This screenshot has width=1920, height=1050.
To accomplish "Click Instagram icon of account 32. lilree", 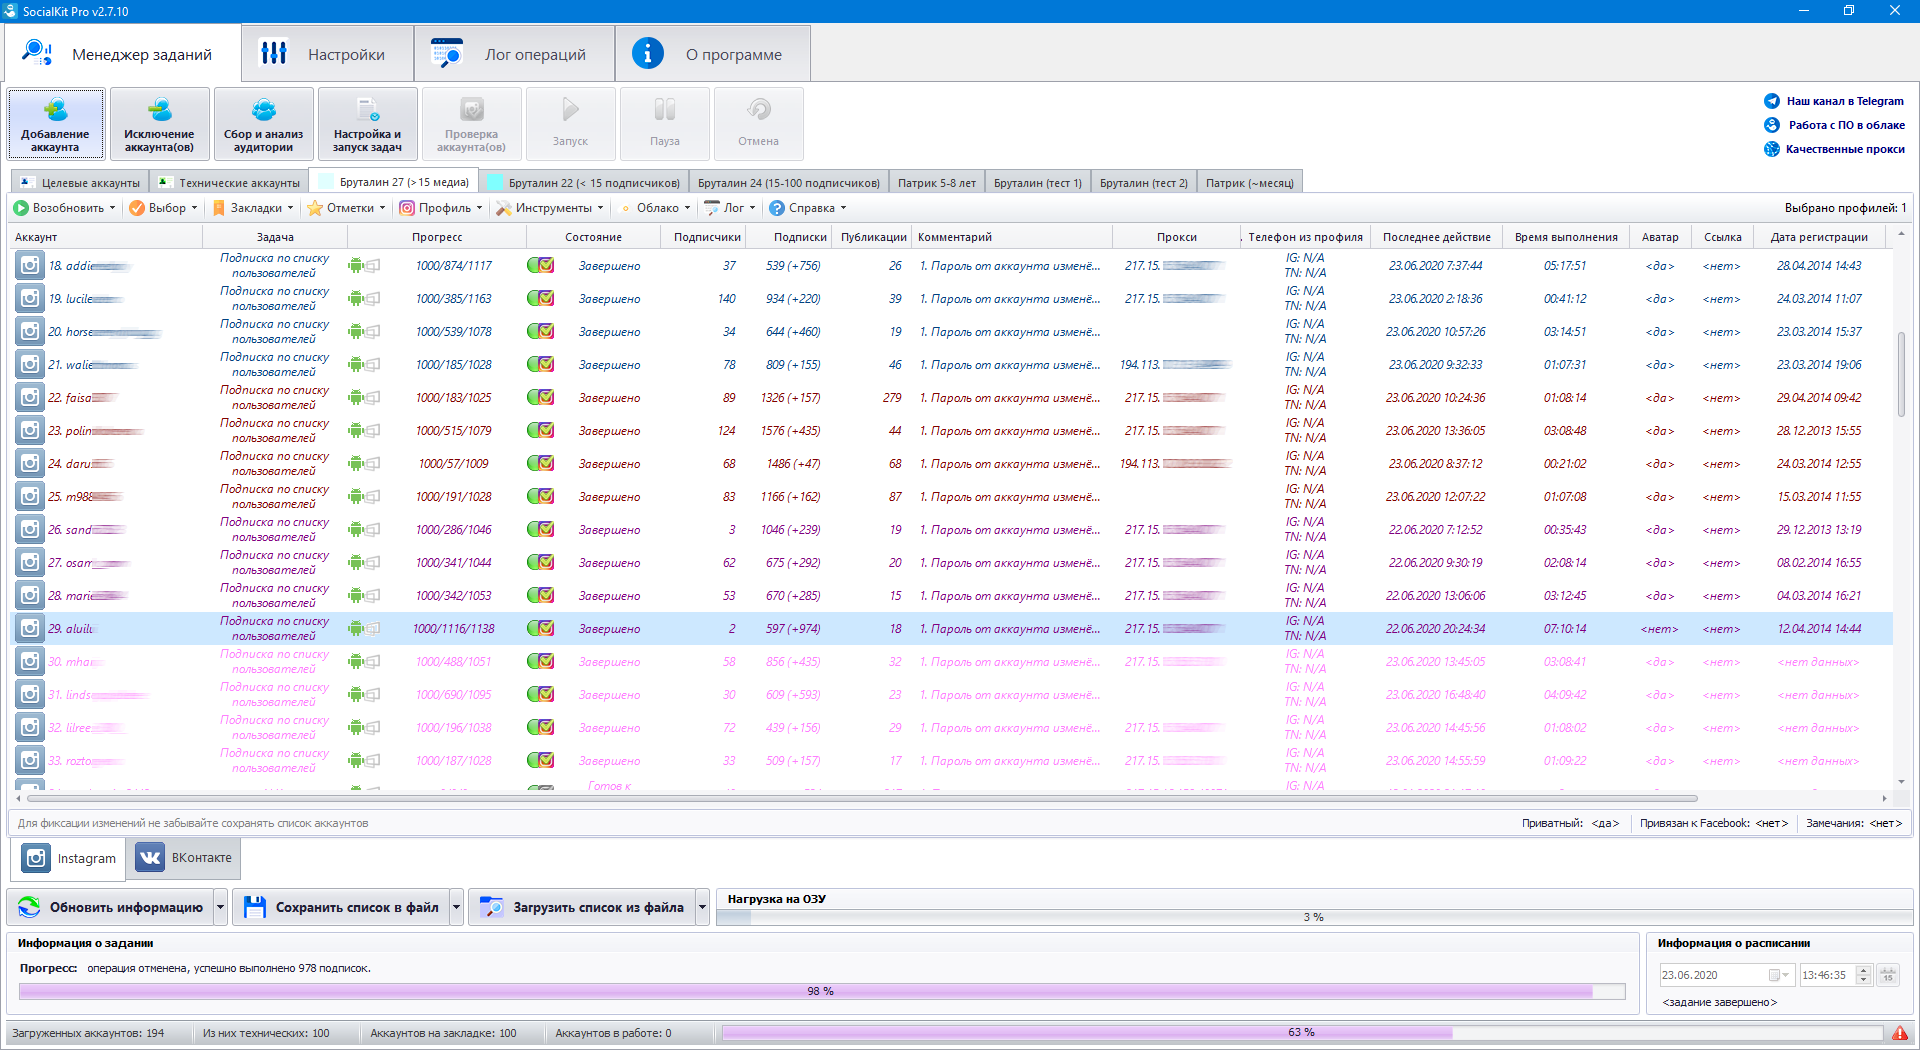I will tap(30, 727).
